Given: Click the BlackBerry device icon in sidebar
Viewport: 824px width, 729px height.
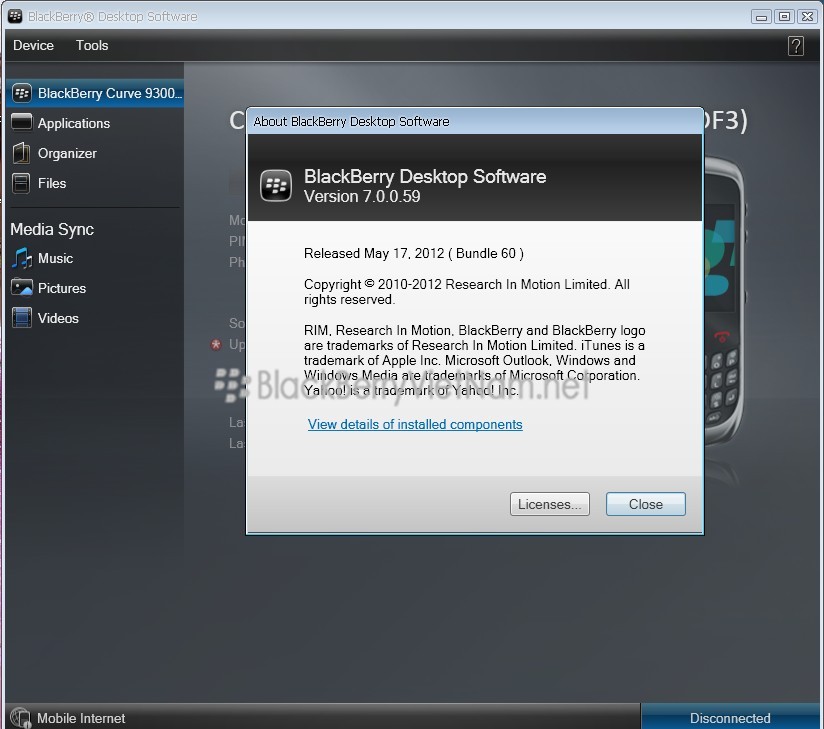Looking at the screenshot, I should (x=22, y=94).
